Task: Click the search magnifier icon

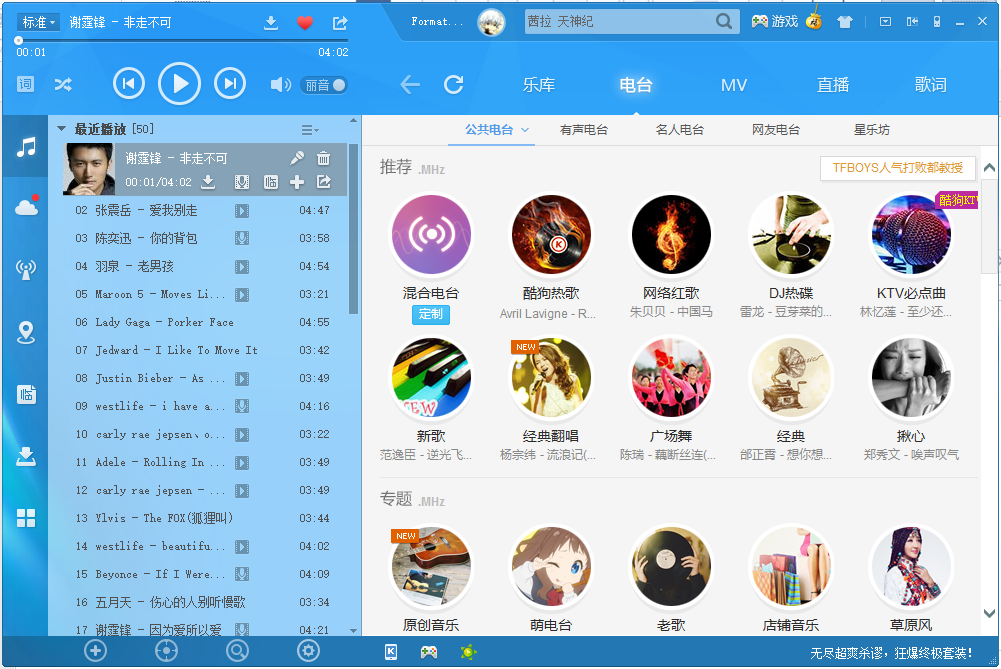Action: coord(724,22)
